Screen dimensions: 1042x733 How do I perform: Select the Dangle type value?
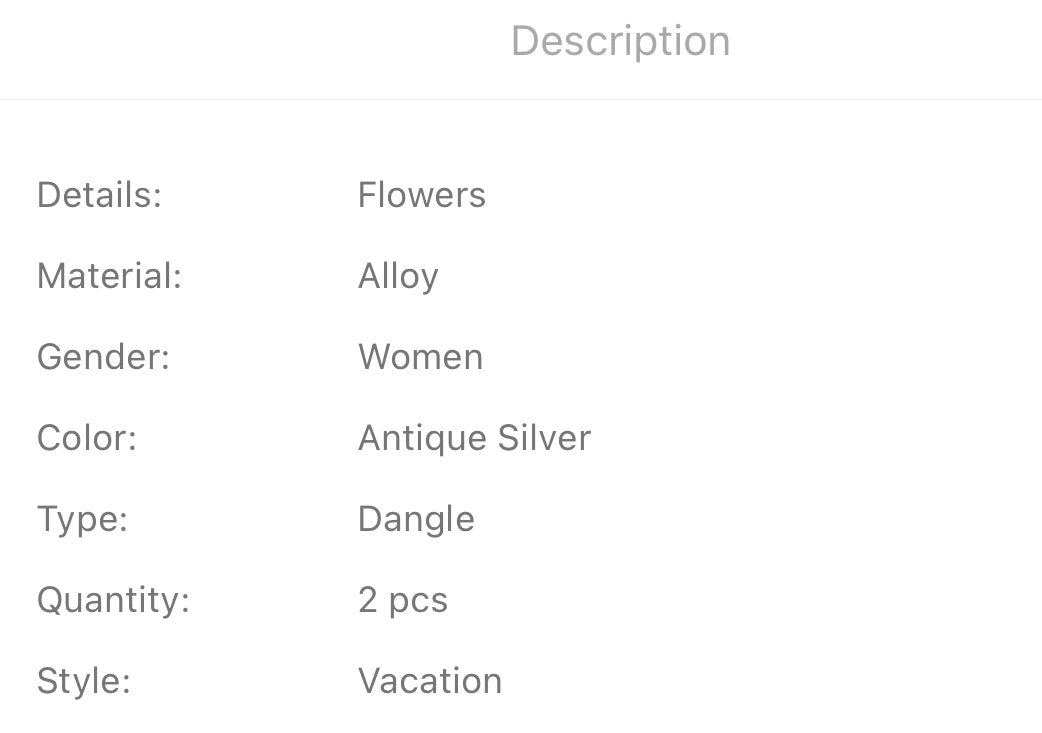click(x=416, y=520)
